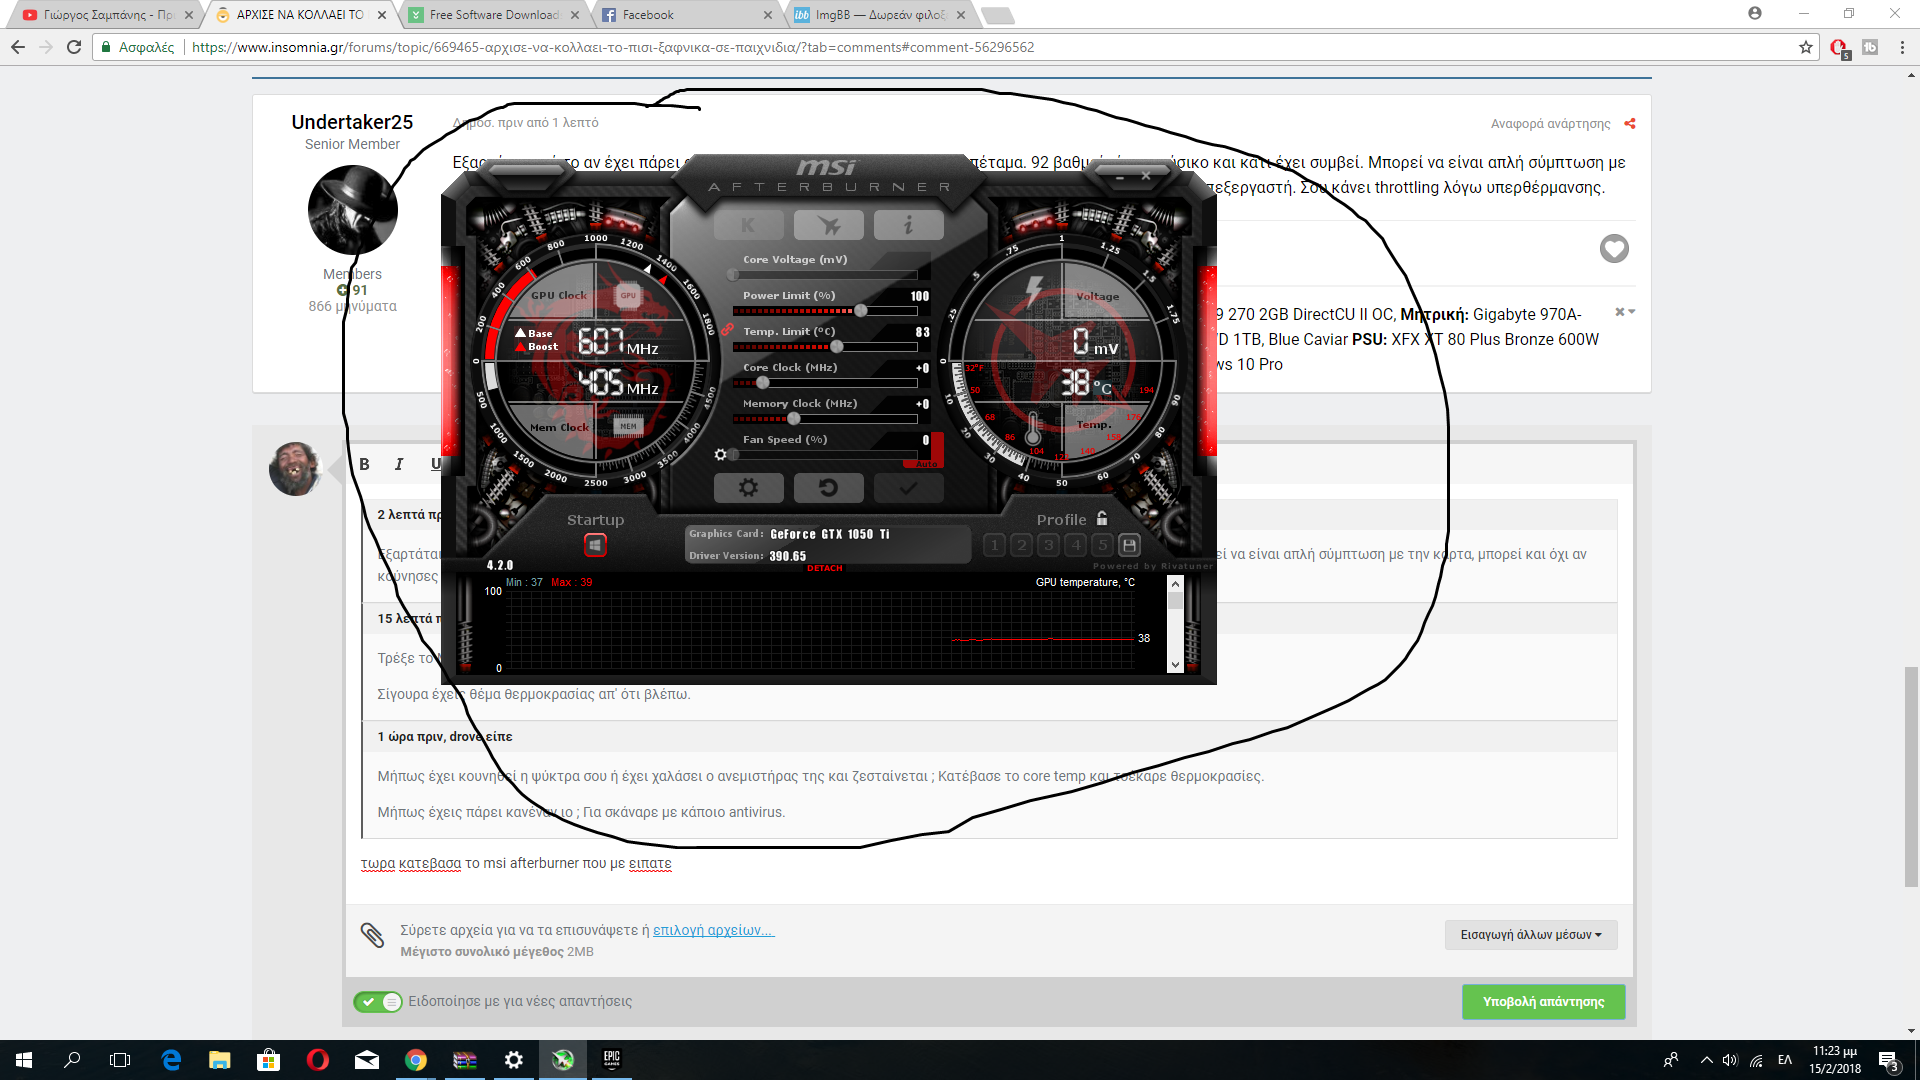The width and height of the screenshot is (1920, 1080).
Task: Open the Kombustor K button in Afterburner
Action: pos(748,225)
